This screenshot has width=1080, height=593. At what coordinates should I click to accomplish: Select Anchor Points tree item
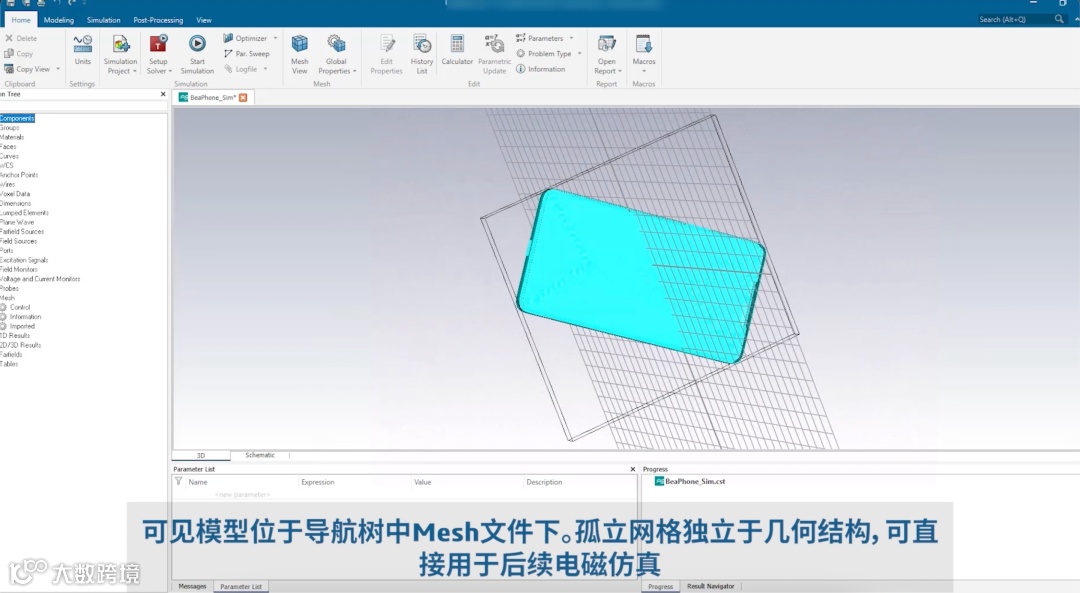coord(19,175)
